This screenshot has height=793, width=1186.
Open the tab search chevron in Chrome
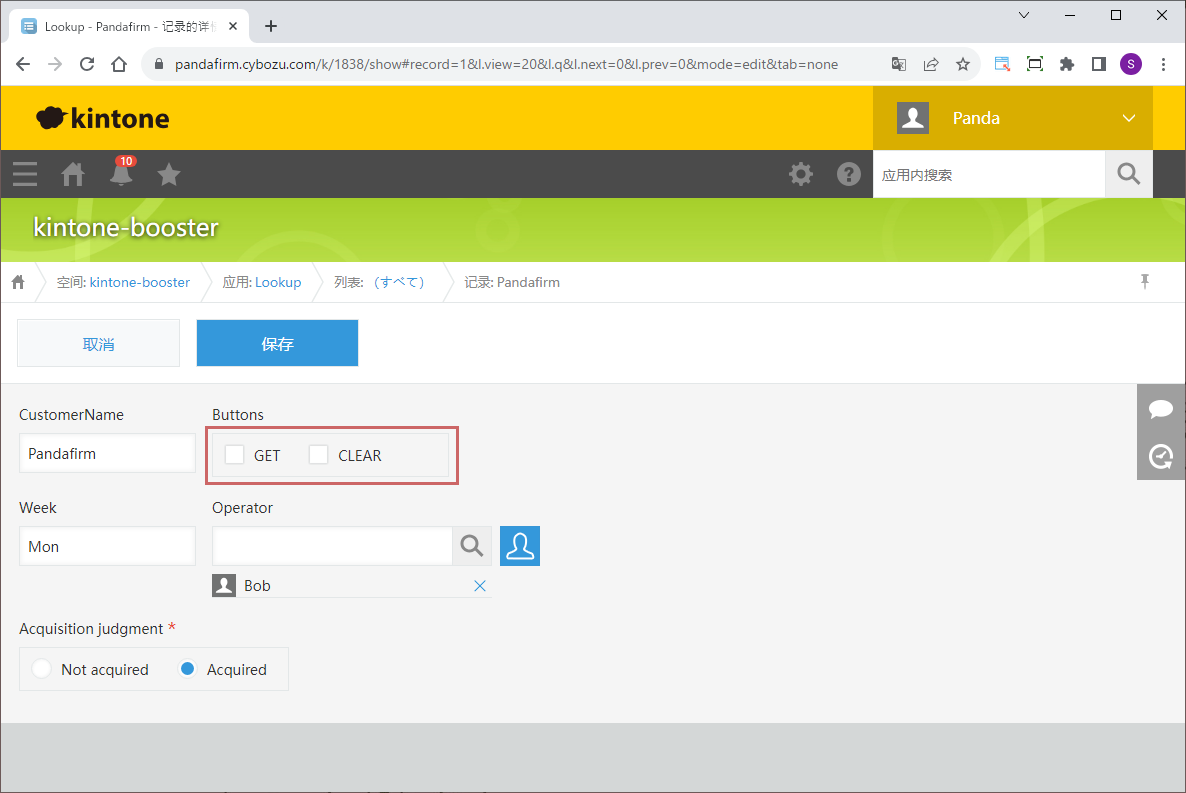[1024, 15]
